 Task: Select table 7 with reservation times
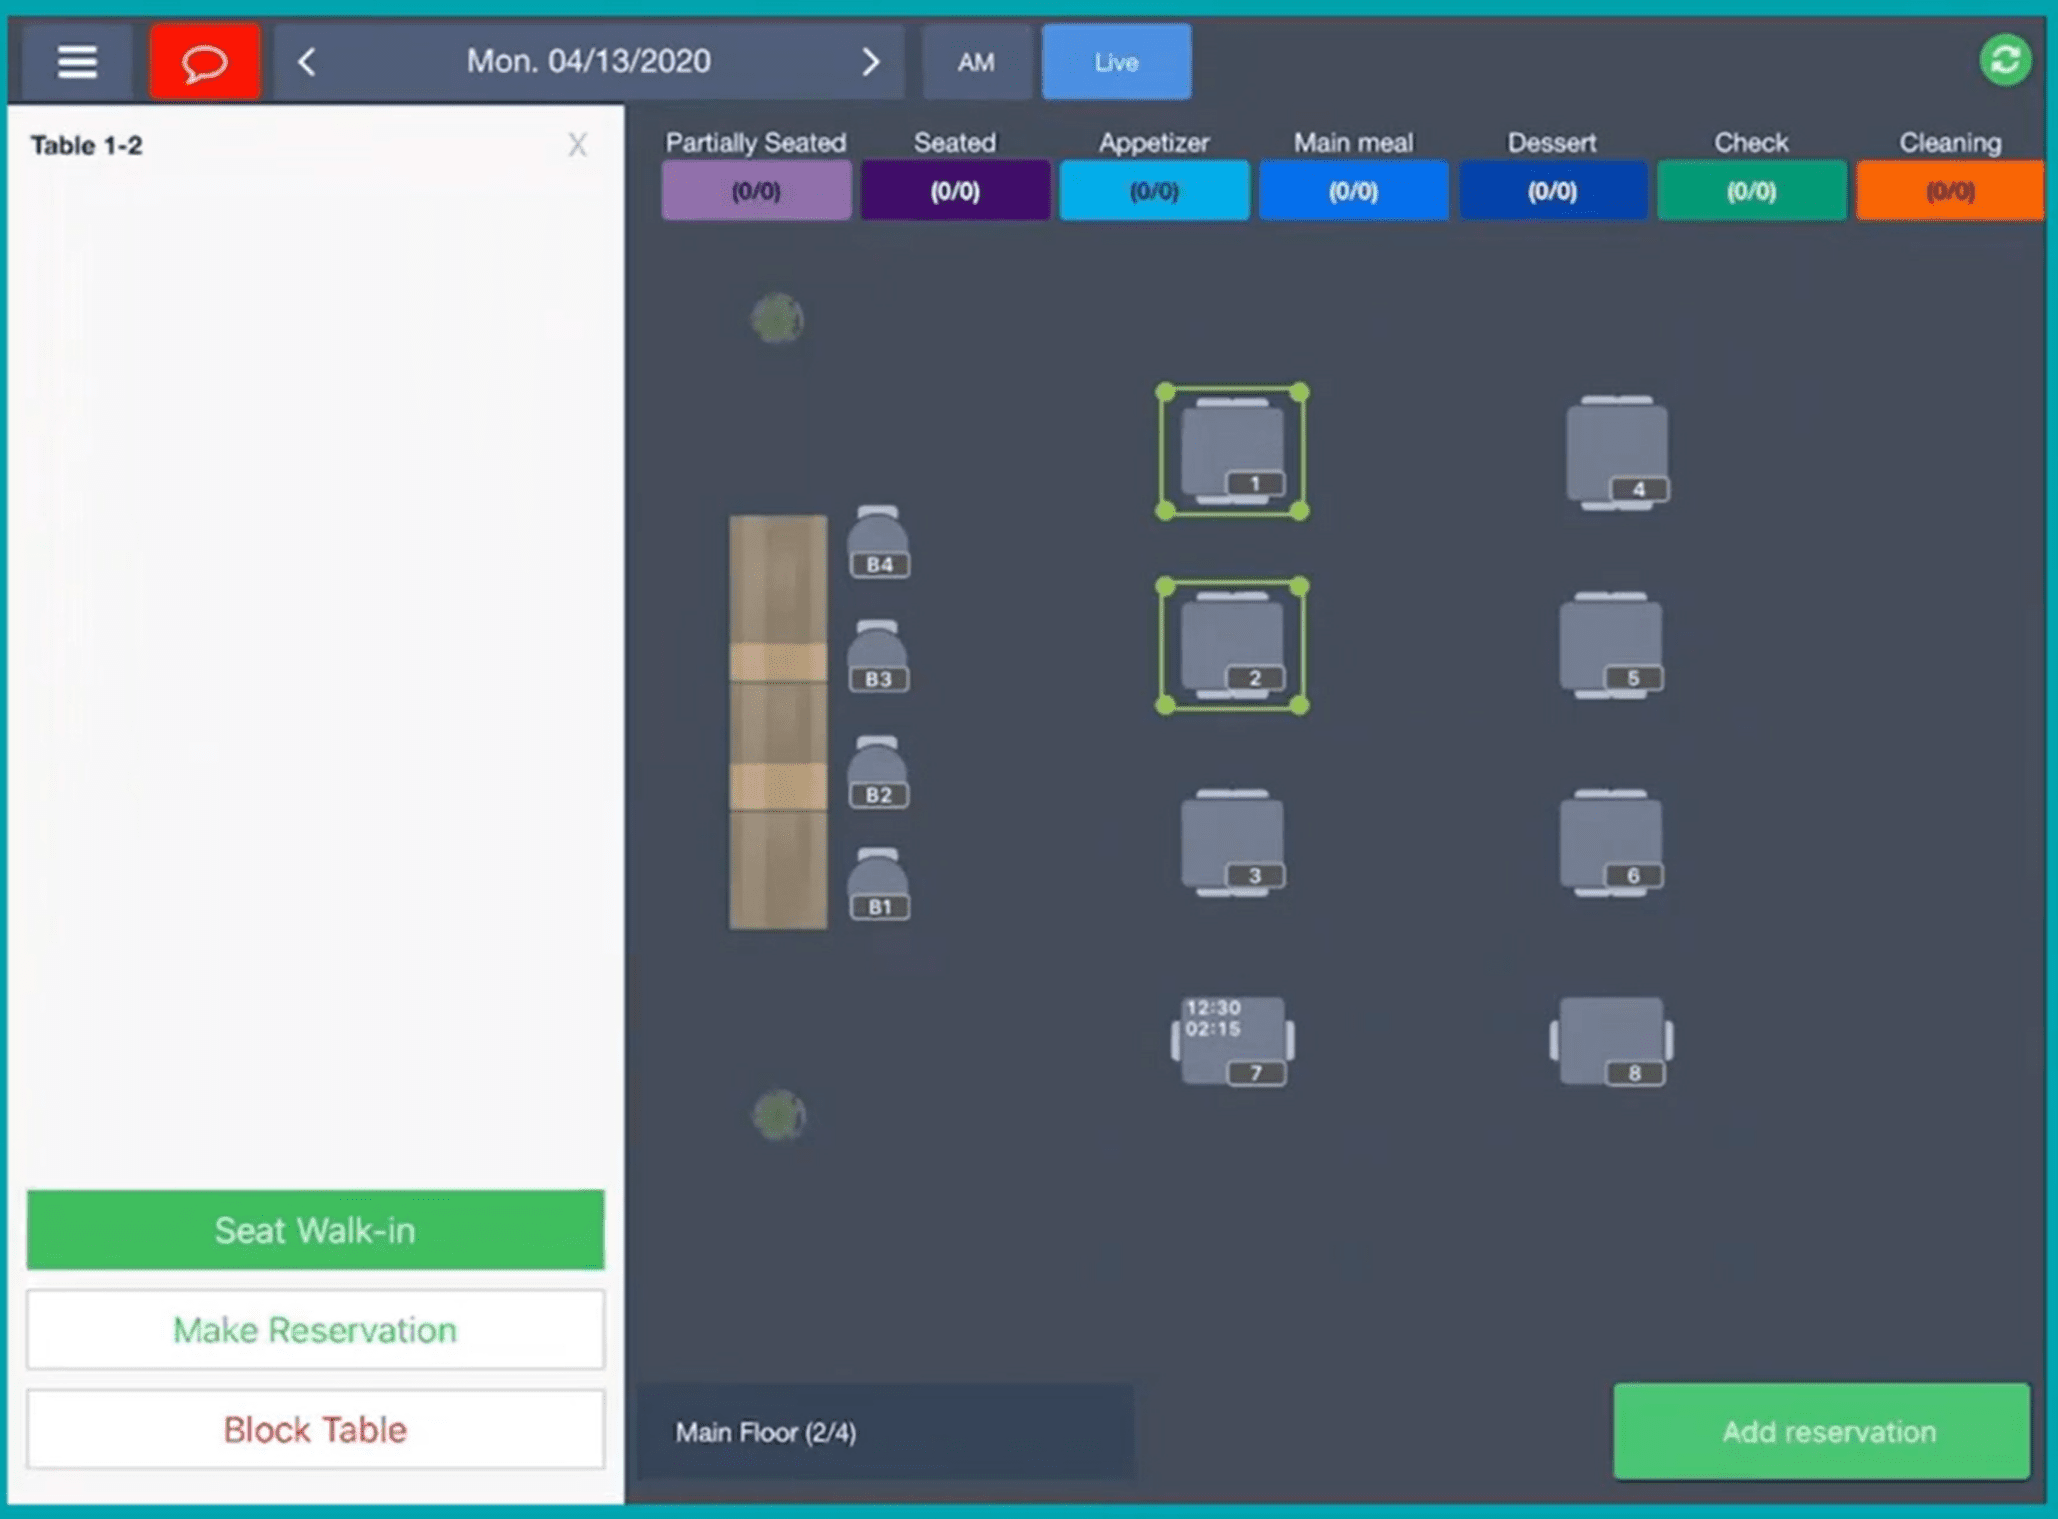point(1231,1040)
